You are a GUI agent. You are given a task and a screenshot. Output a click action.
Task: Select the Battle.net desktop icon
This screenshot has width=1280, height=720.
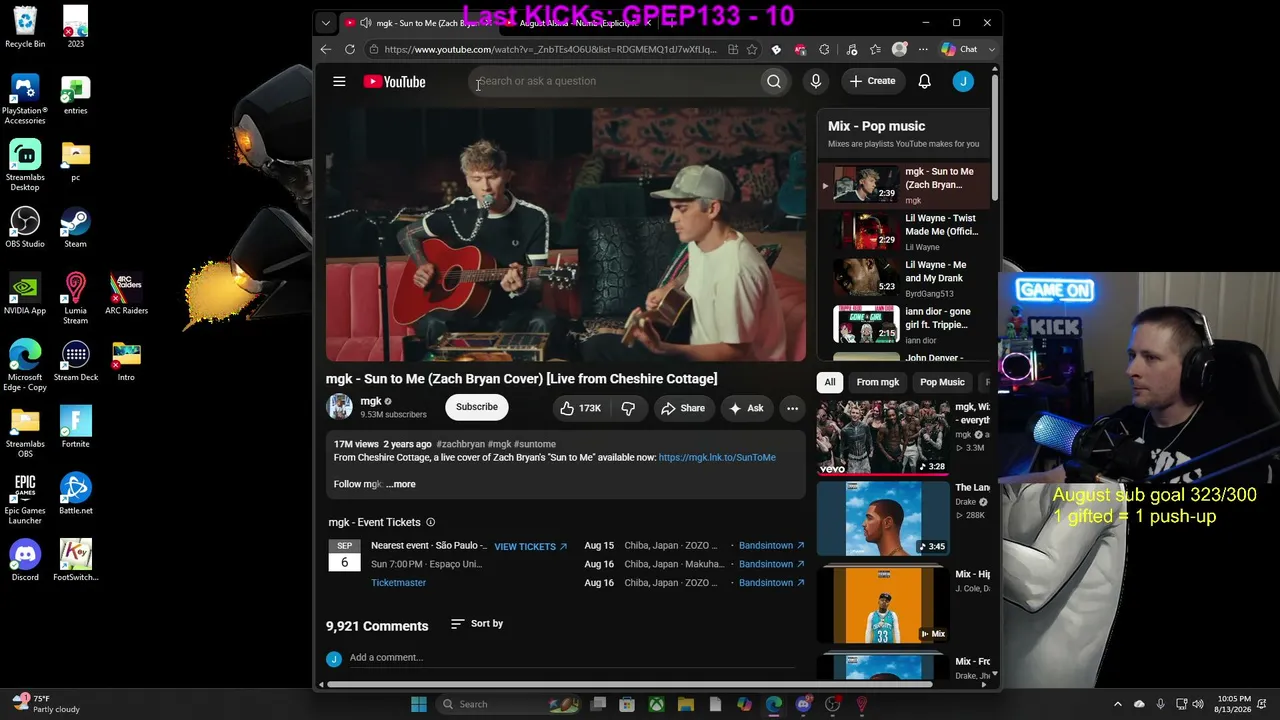pyautogui.click(x=75, y=493)
